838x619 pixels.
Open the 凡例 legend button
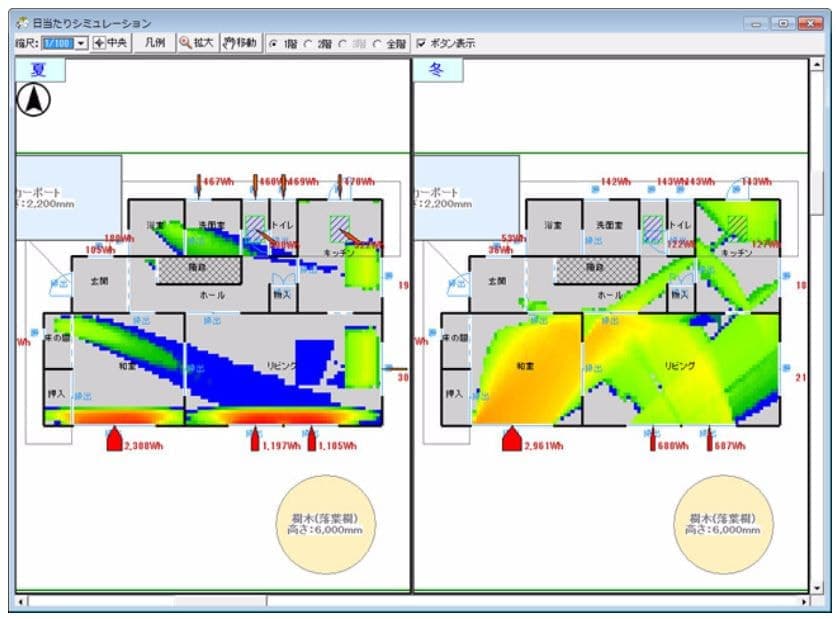point(154,43)
